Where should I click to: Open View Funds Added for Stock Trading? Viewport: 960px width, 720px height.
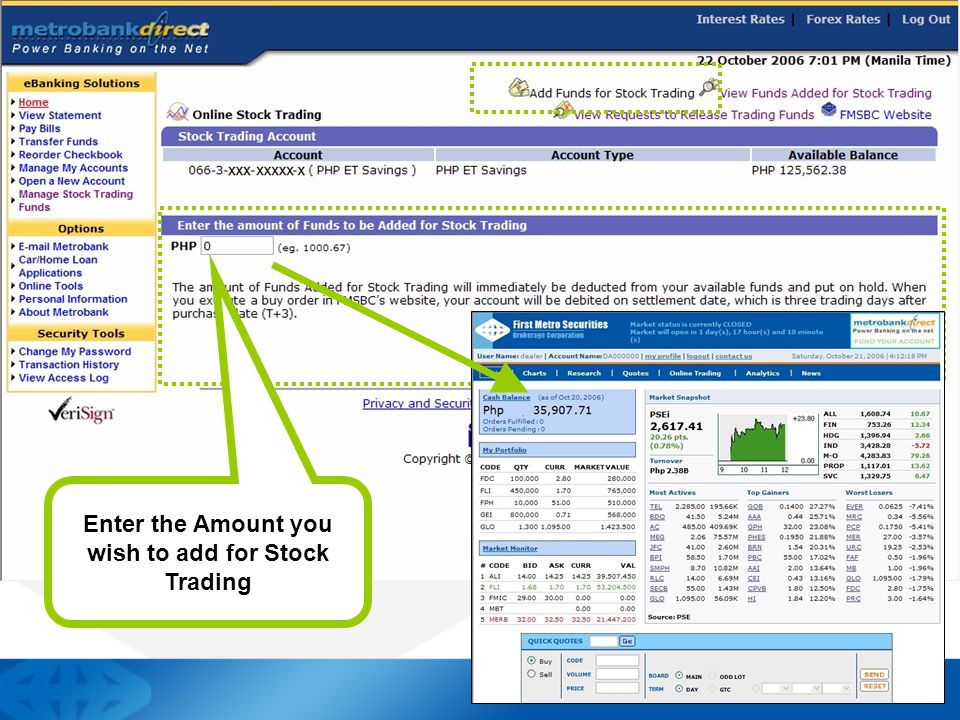click(x=826, y=93)
